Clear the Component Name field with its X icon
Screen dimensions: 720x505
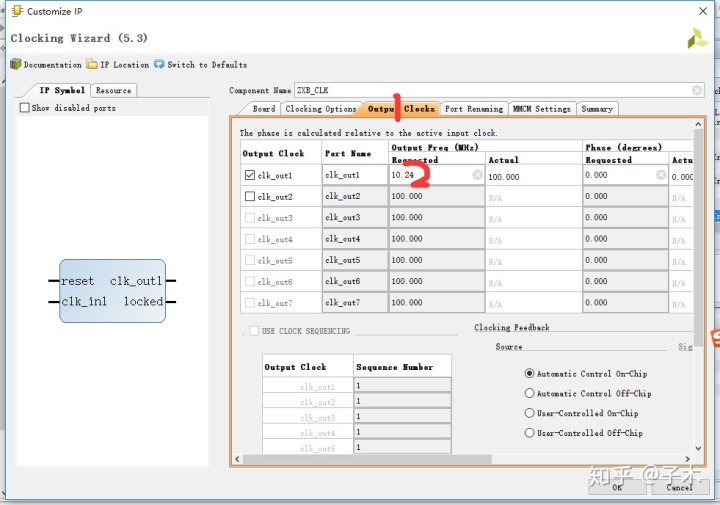point(697,90)
